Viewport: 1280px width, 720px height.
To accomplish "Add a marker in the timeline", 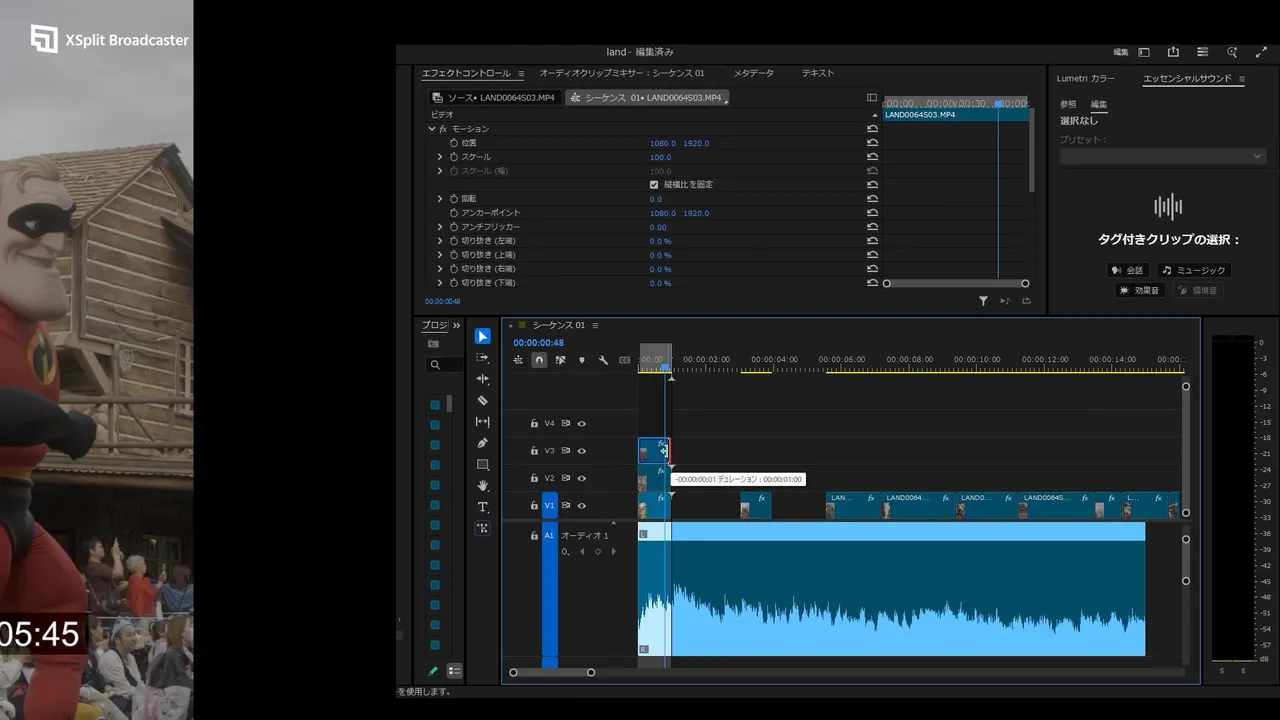I will click(582, 360).
